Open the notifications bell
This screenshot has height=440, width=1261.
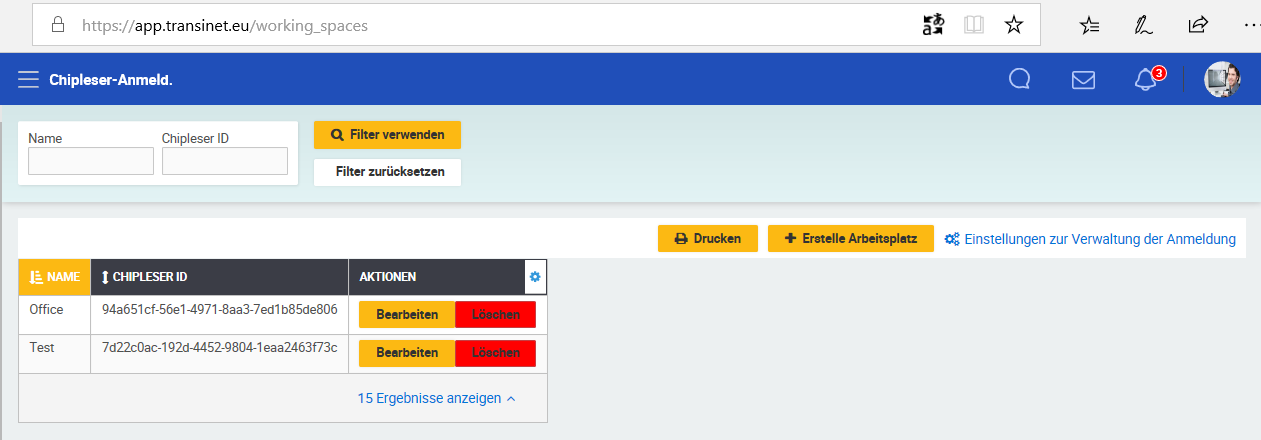[x=1146, y=80]
